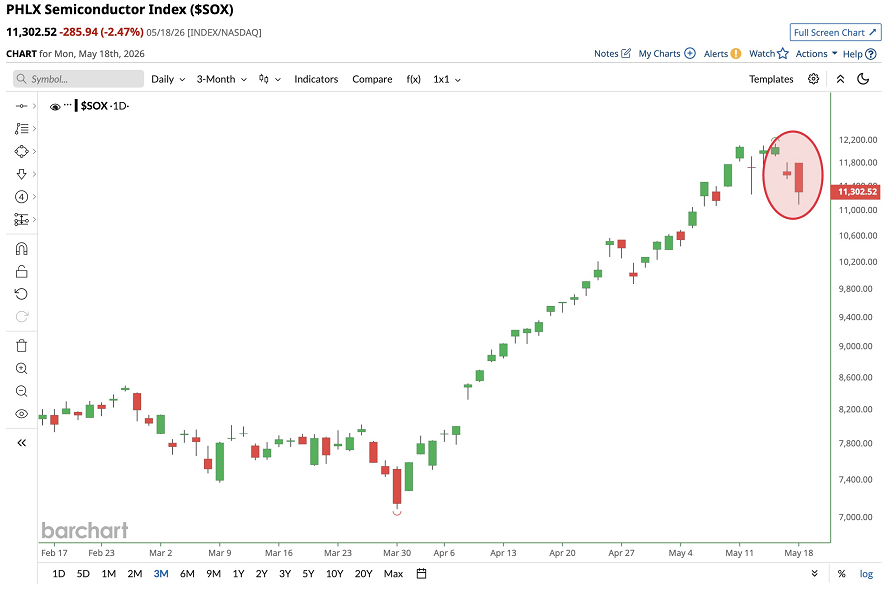Choose the arrow marker tool
This screenshot has height=590, width=889.
click(x=21, y=174)
